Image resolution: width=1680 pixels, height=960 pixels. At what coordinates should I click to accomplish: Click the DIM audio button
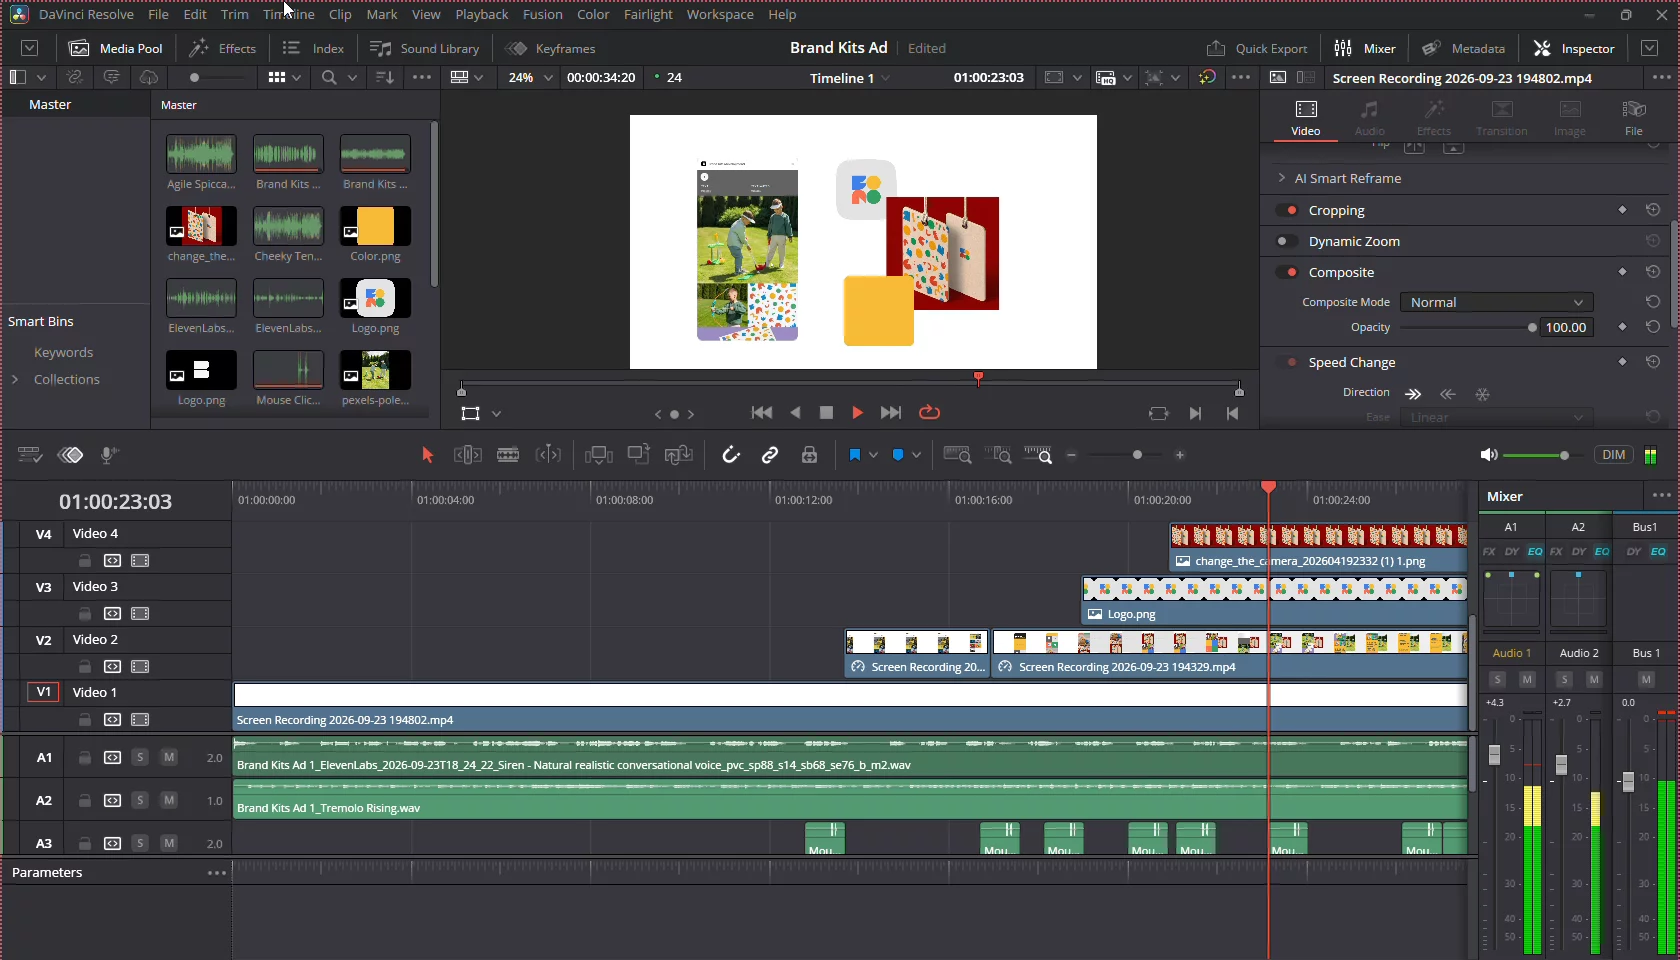point(1613,455)
